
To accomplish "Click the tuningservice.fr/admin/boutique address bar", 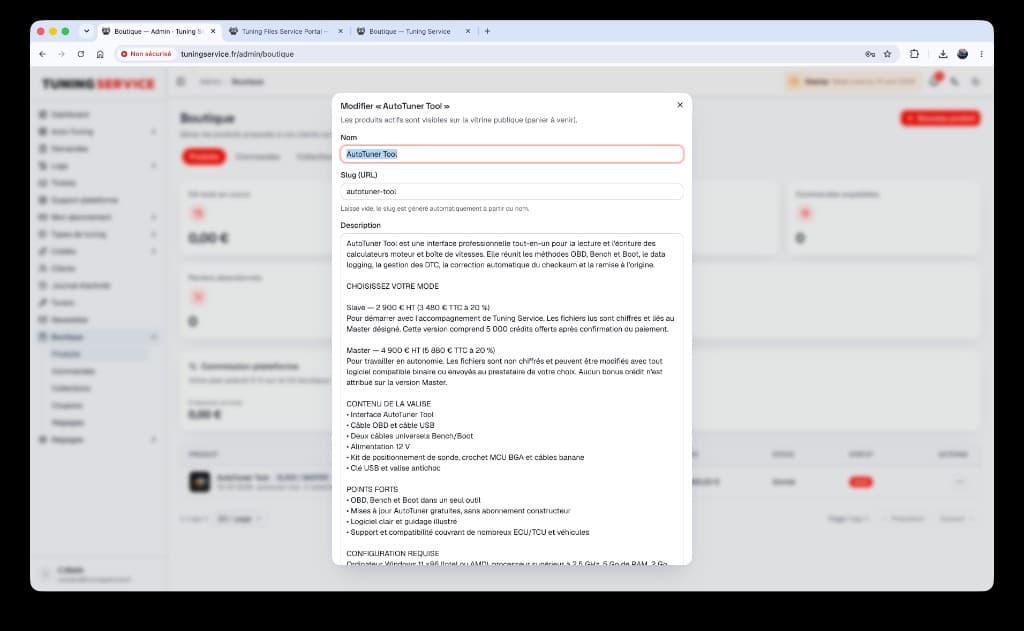I will [x=237, y=54].
